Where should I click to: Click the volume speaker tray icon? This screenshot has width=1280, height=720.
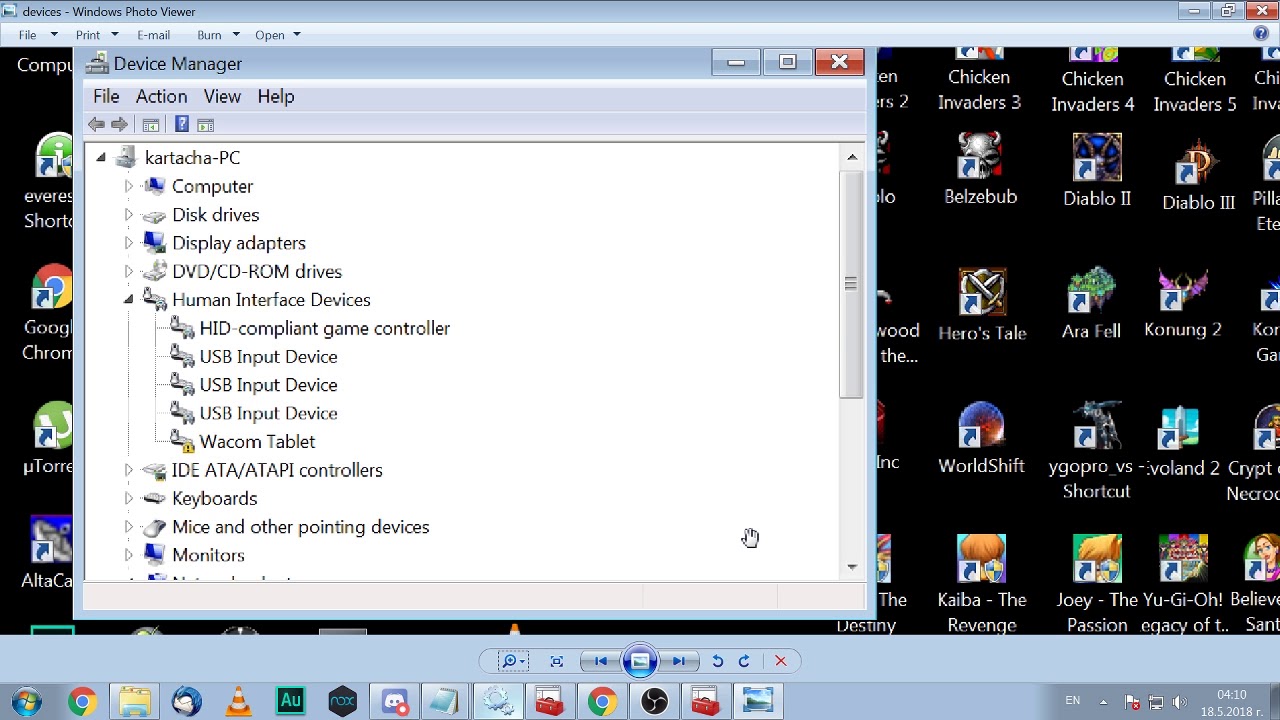[x=1180, y=702]
